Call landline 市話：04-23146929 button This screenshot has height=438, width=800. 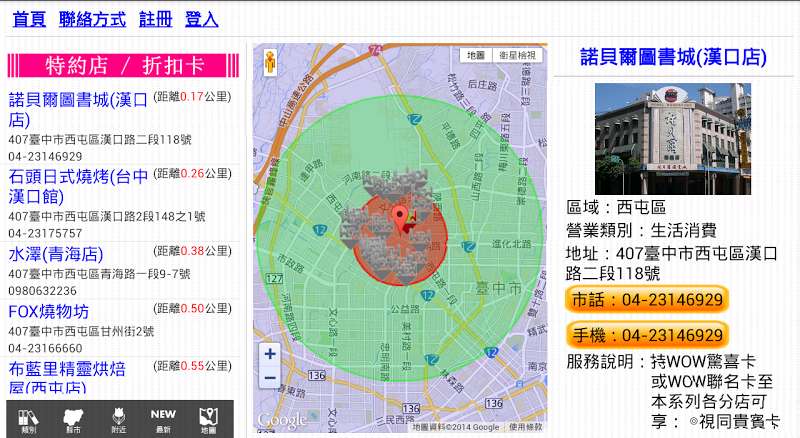tap(647, 299)
